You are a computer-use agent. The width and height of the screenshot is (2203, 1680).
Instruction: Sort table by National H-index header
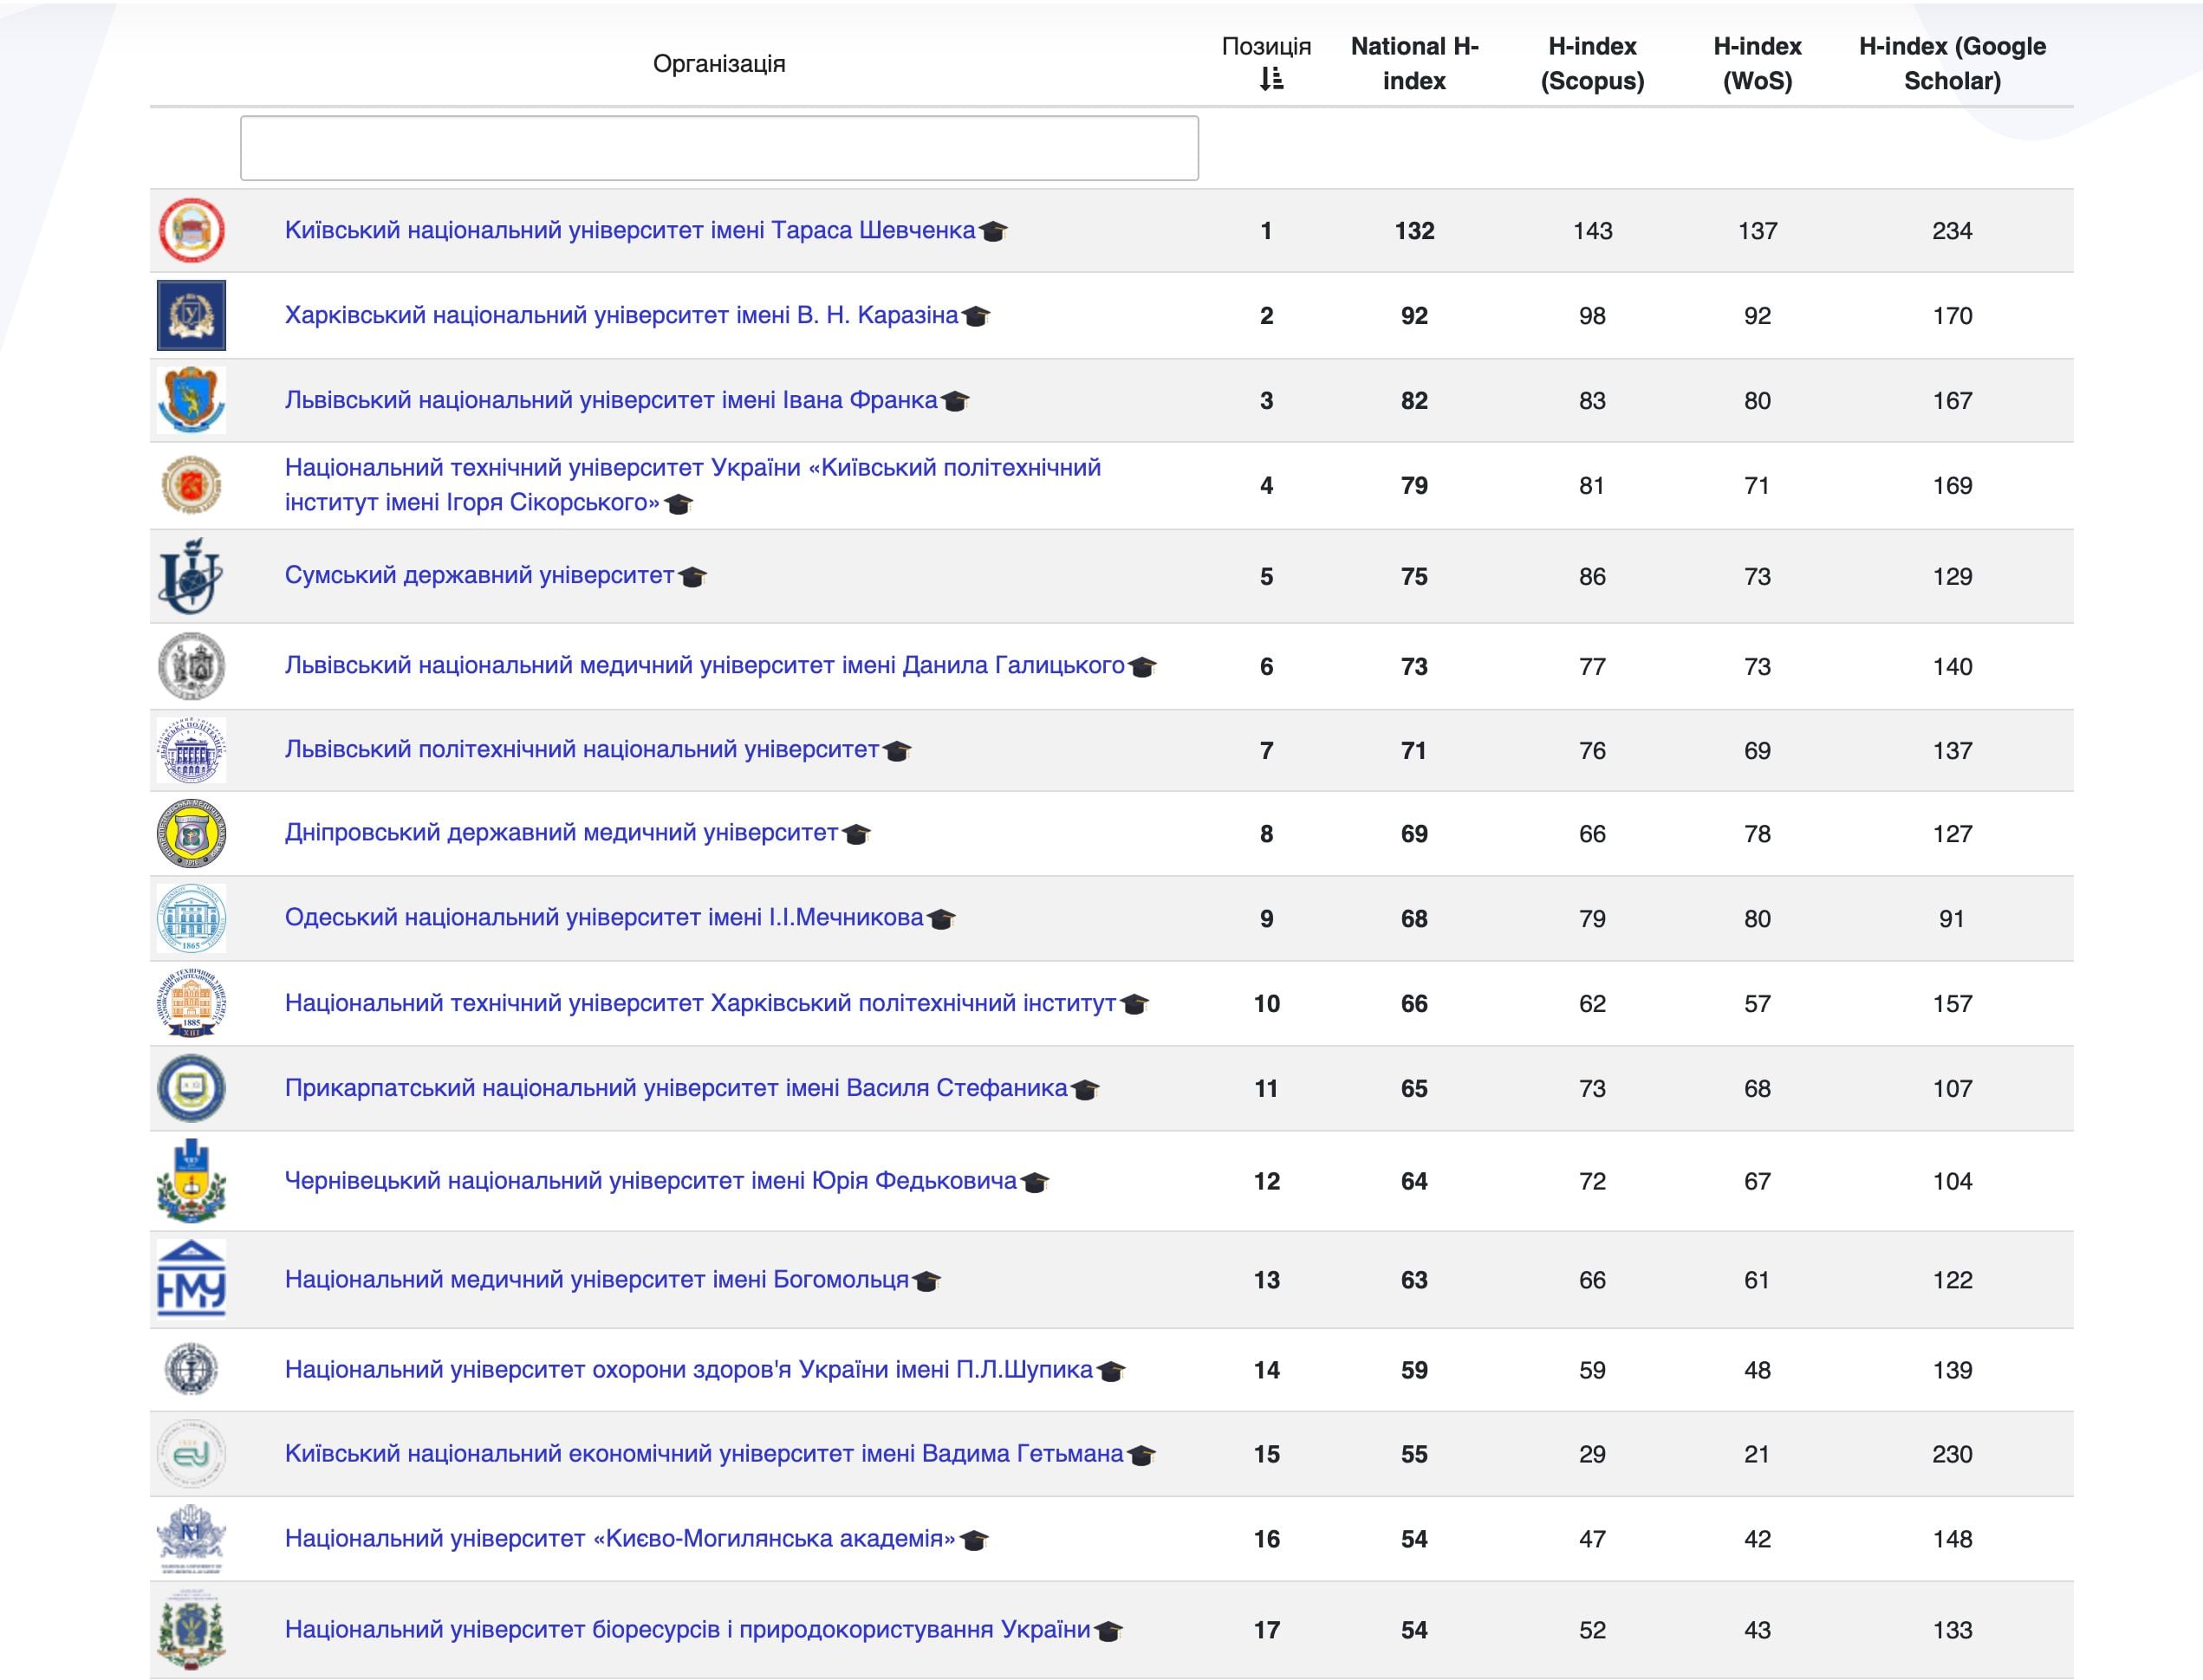1414,63
